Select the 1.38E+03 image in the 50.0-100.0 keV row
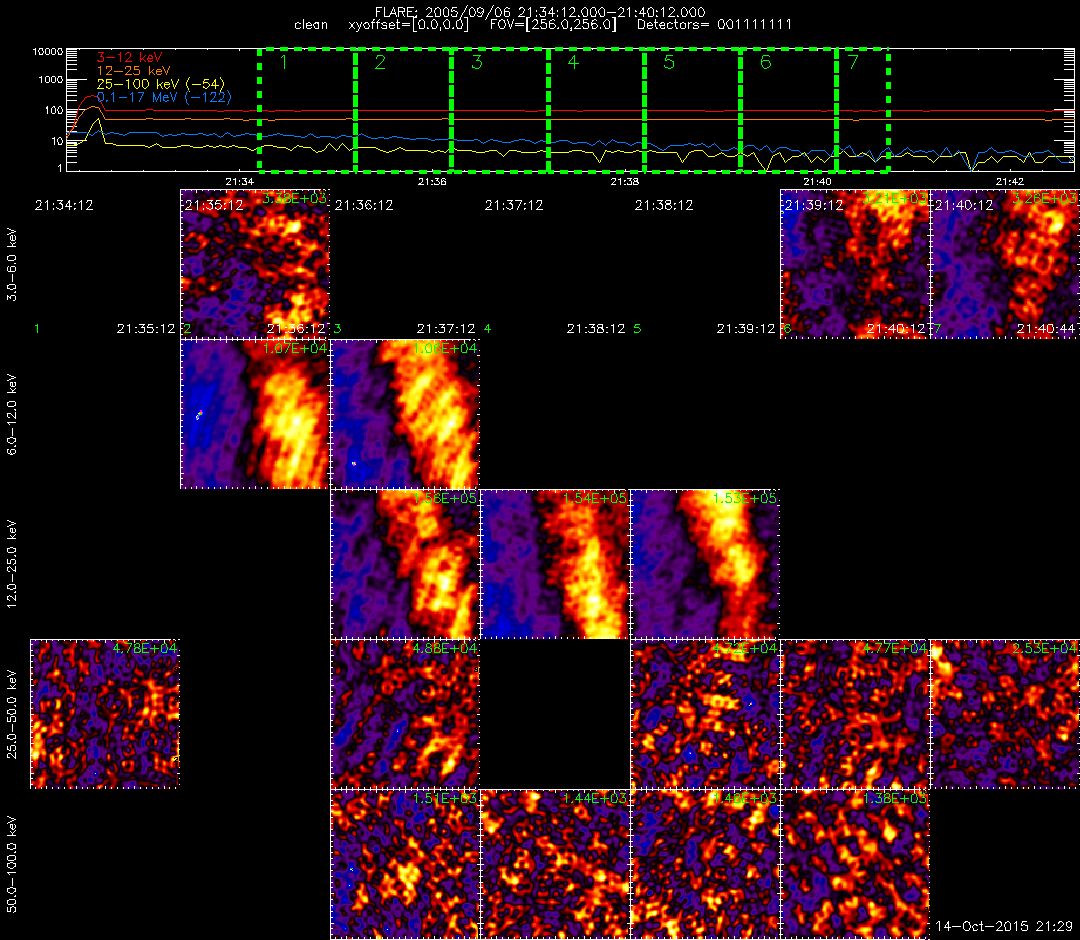Image resolution: width=1080 pixels, height=940 pixels. click(x=855, y=864)
